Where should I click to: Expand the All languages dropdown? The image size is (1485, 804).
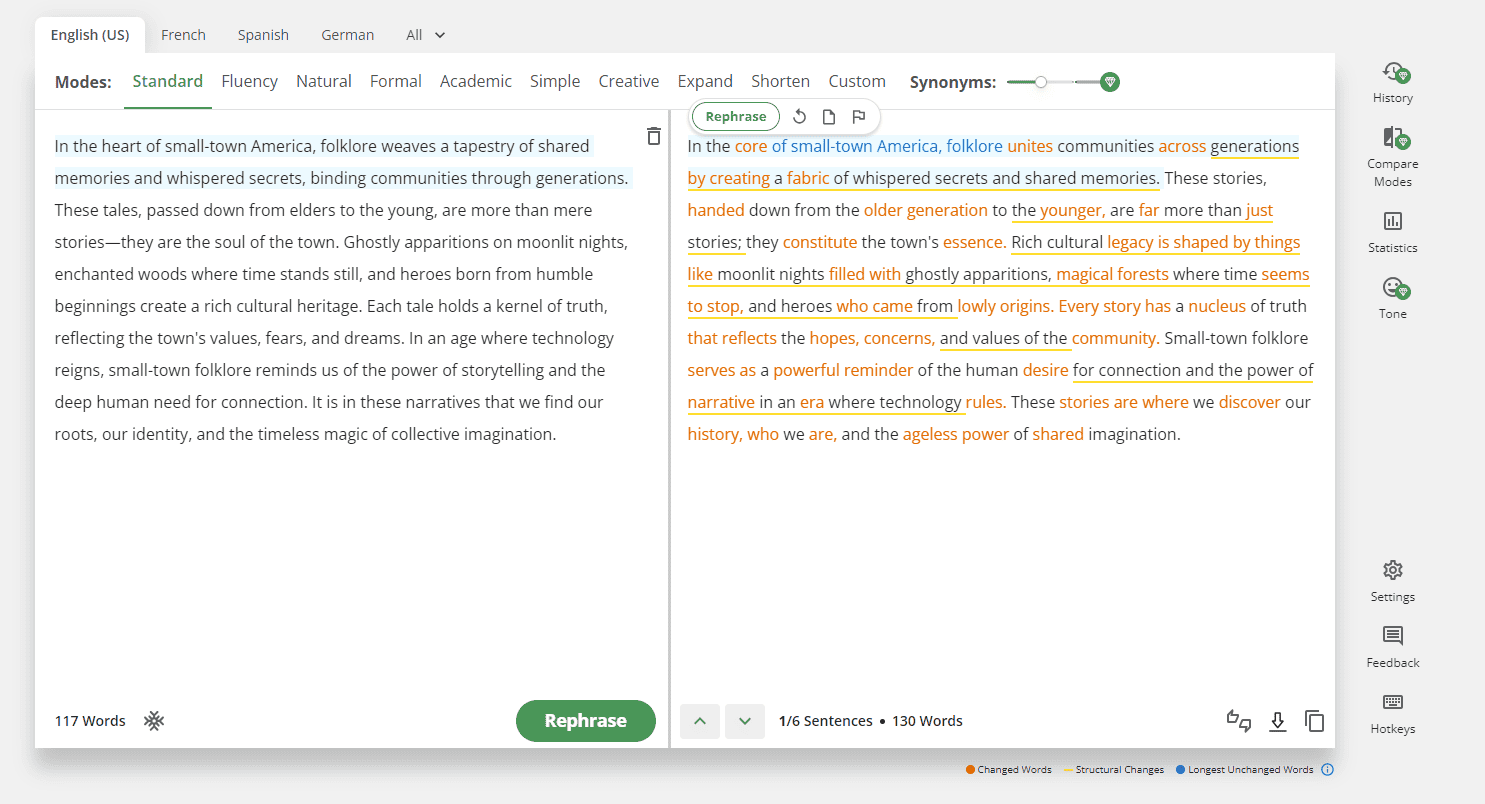(x=426, y=35)
